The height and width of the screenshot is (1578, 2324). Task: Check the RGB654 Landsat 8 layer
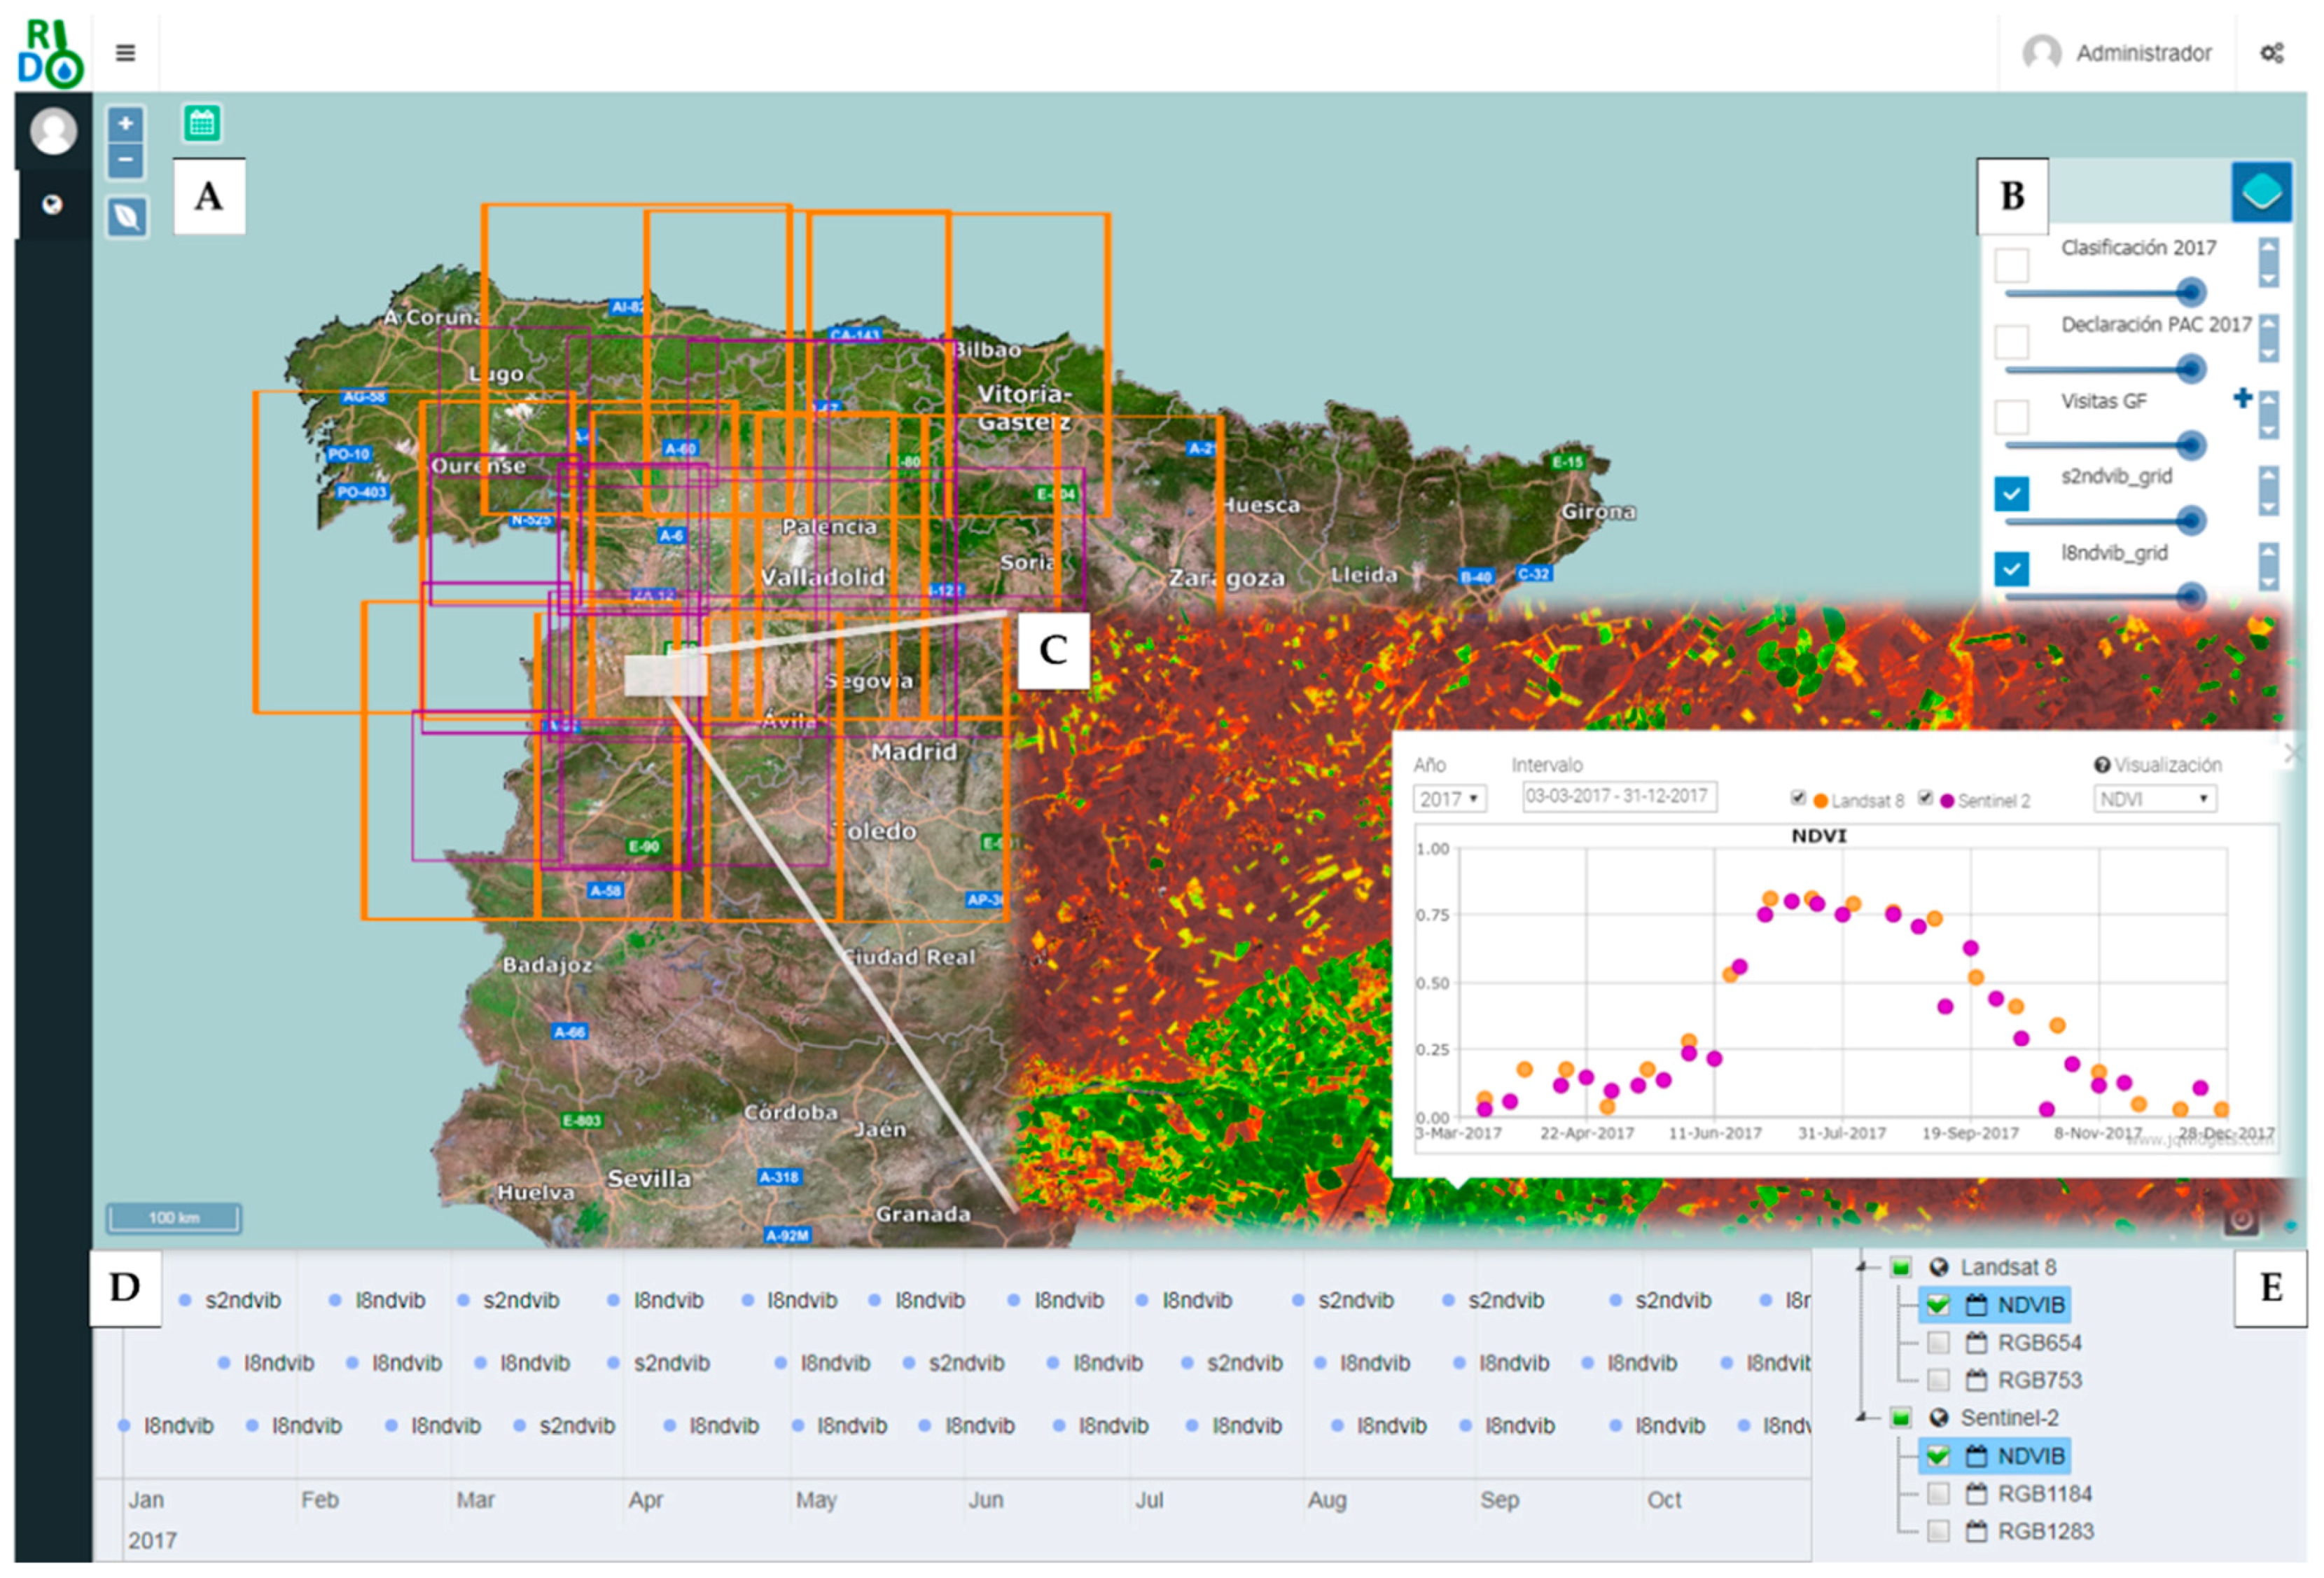click(1938, 1342)
